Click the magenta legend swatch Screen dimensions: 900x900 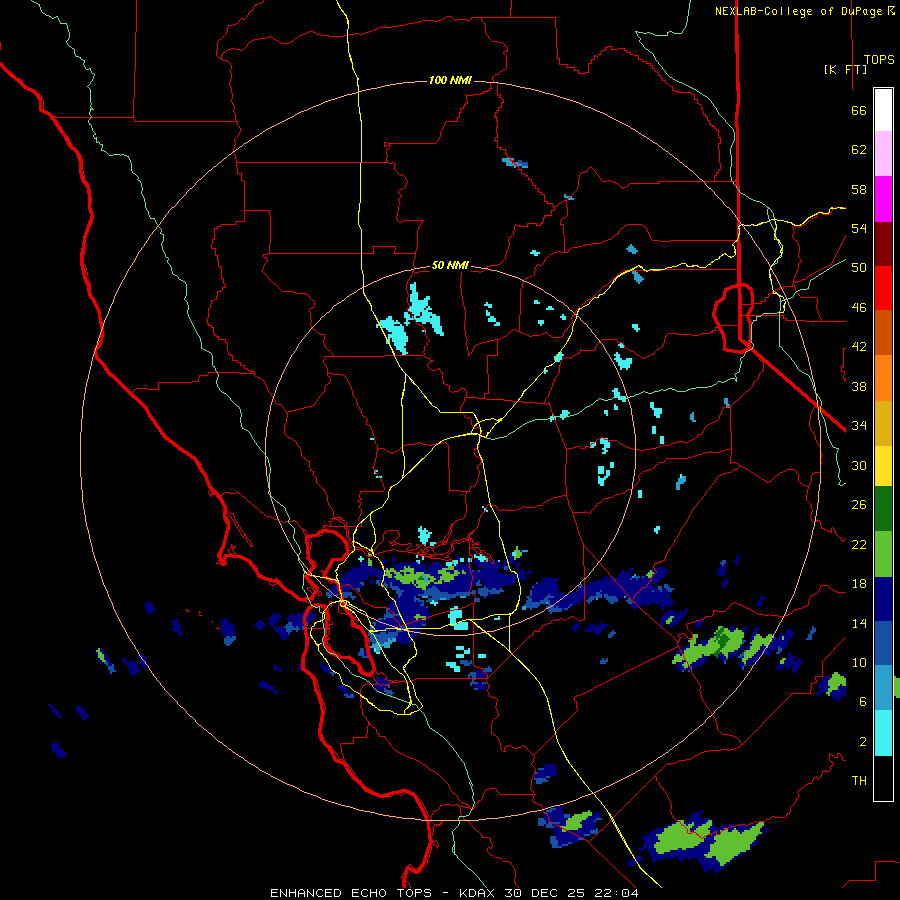point(883,199)
